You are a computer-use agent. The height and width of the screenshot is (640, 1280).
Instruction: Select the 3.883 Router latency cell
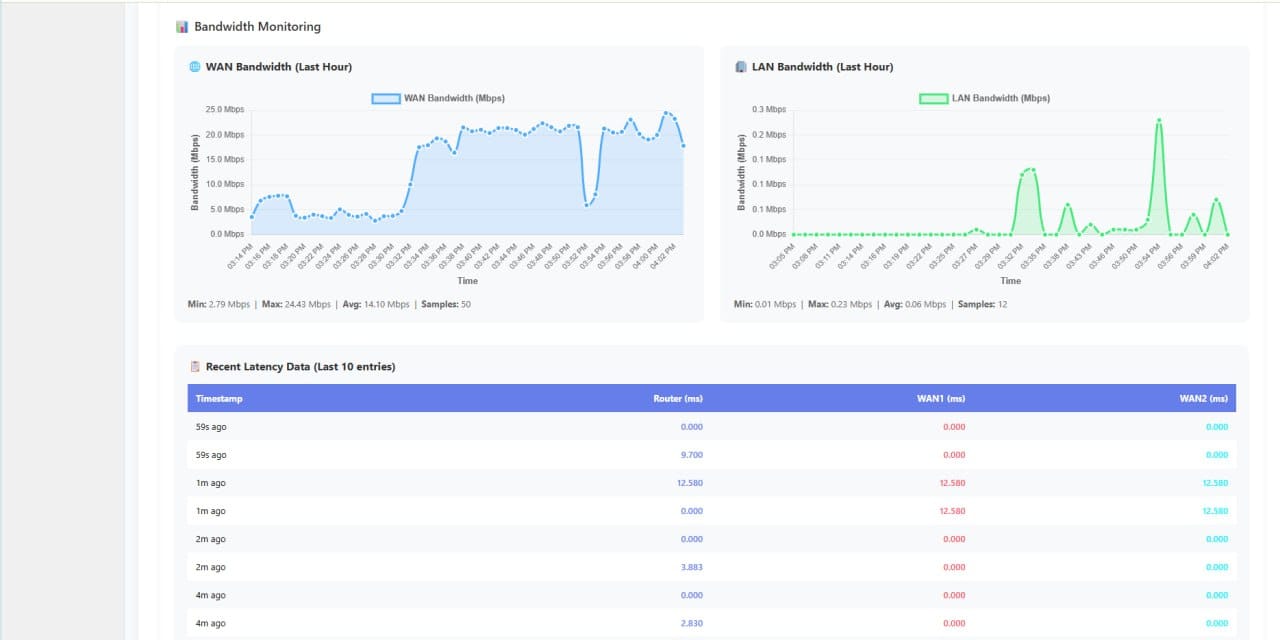[691, 567]
